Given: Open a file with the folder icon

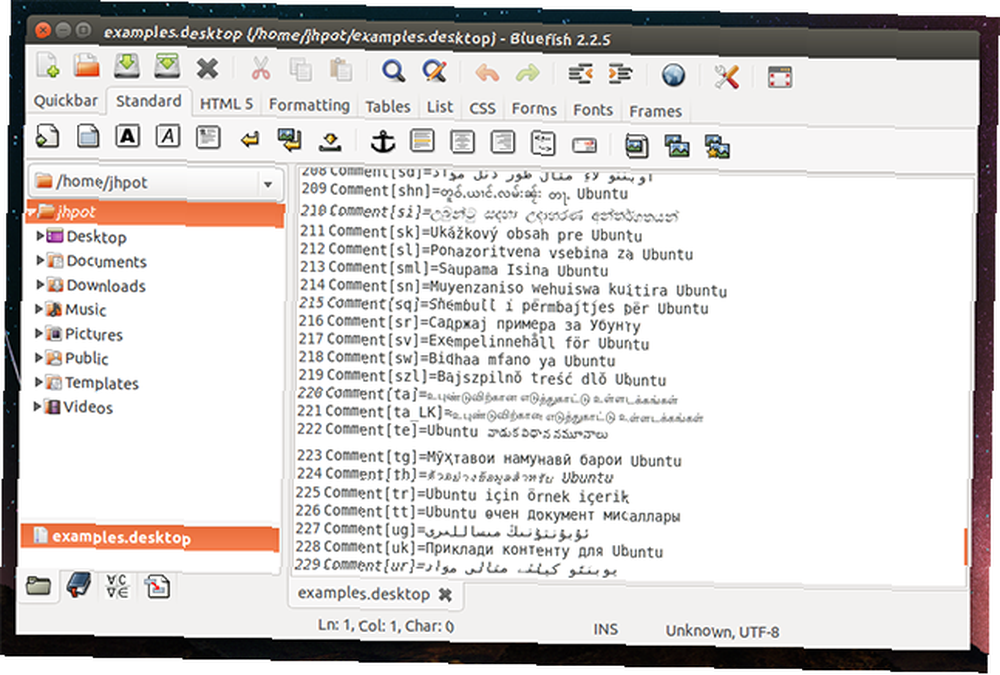Looking at the screenshot, I should (x=87, y=66).
